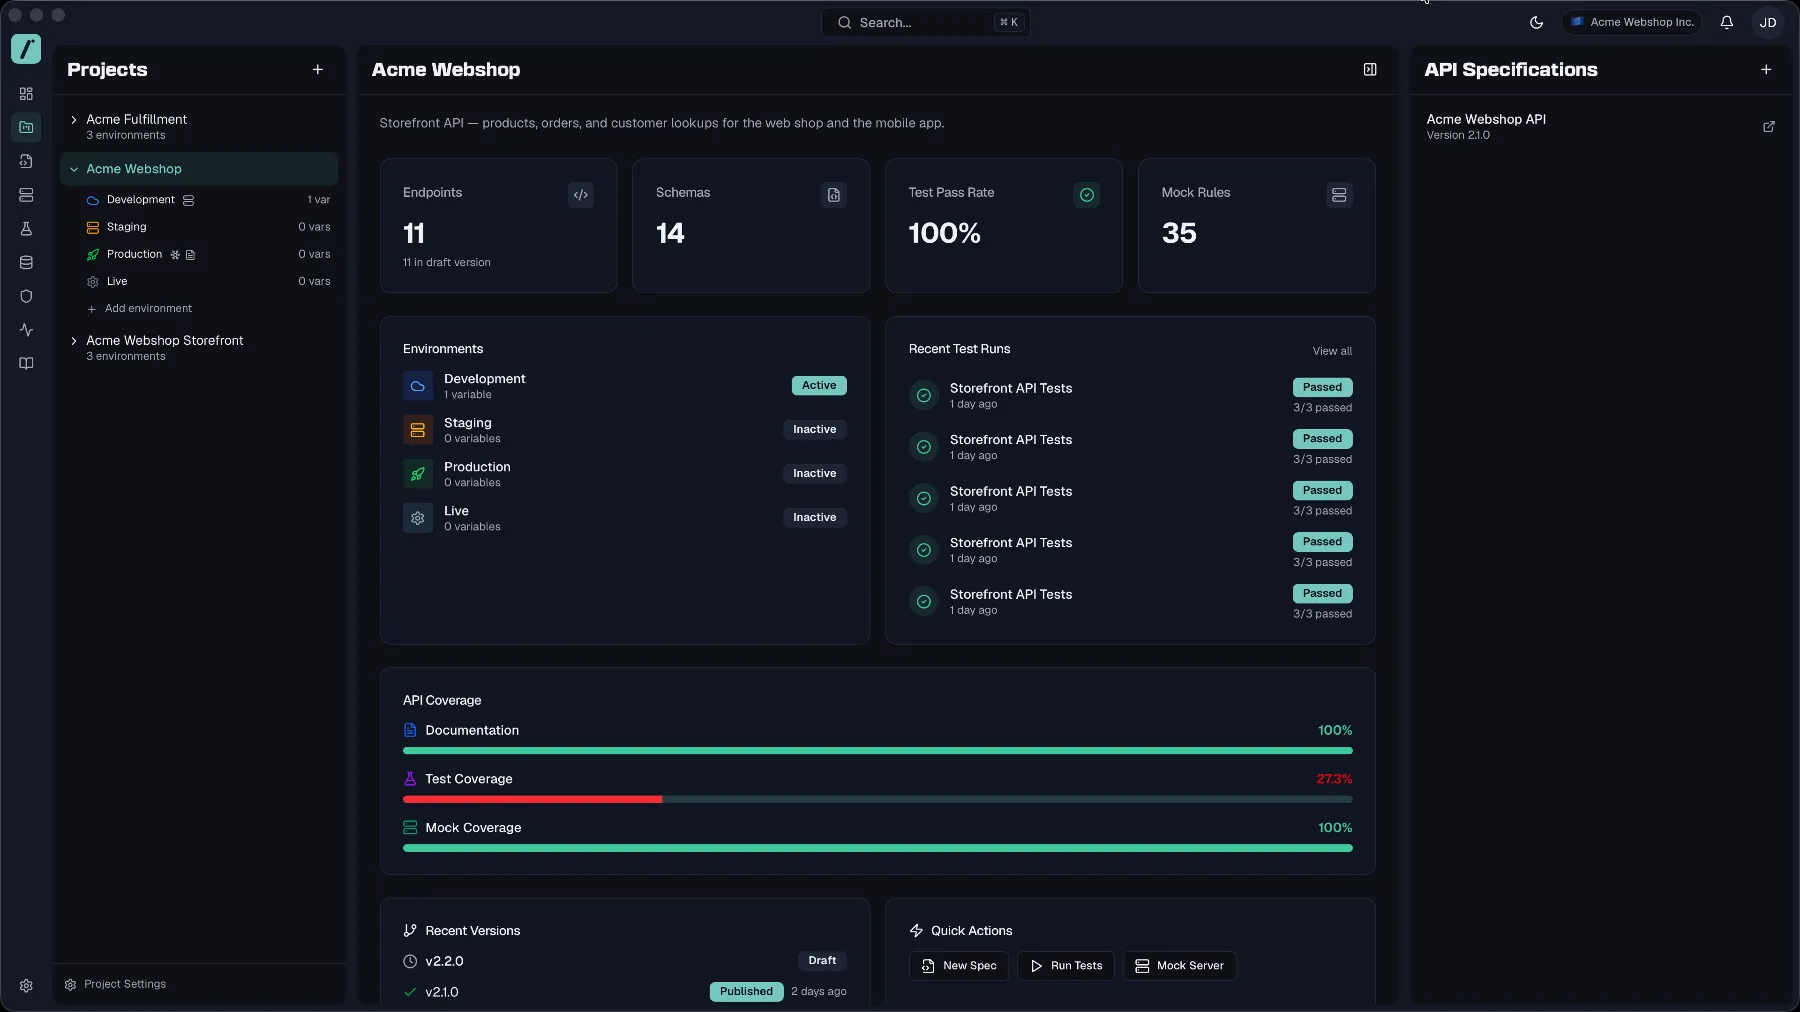The height and width of the screenshot is (1012, 1800).
Task: Open the activity pulse sidebar icon
Action: coord(26,330)
